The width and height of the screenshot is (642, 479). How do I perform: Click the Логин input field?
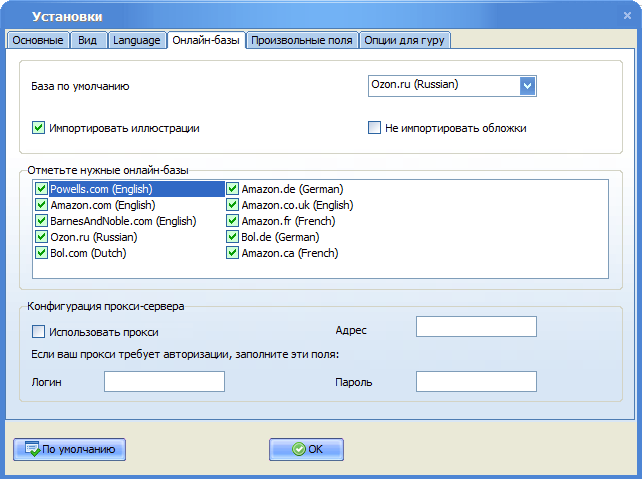(164, 381)
